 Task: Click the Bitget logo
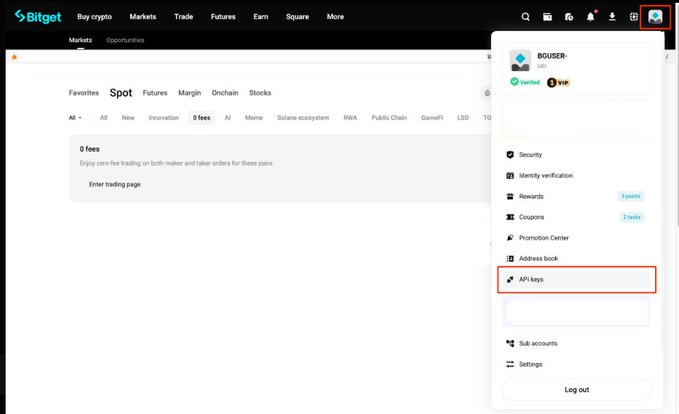coord(38,16)
